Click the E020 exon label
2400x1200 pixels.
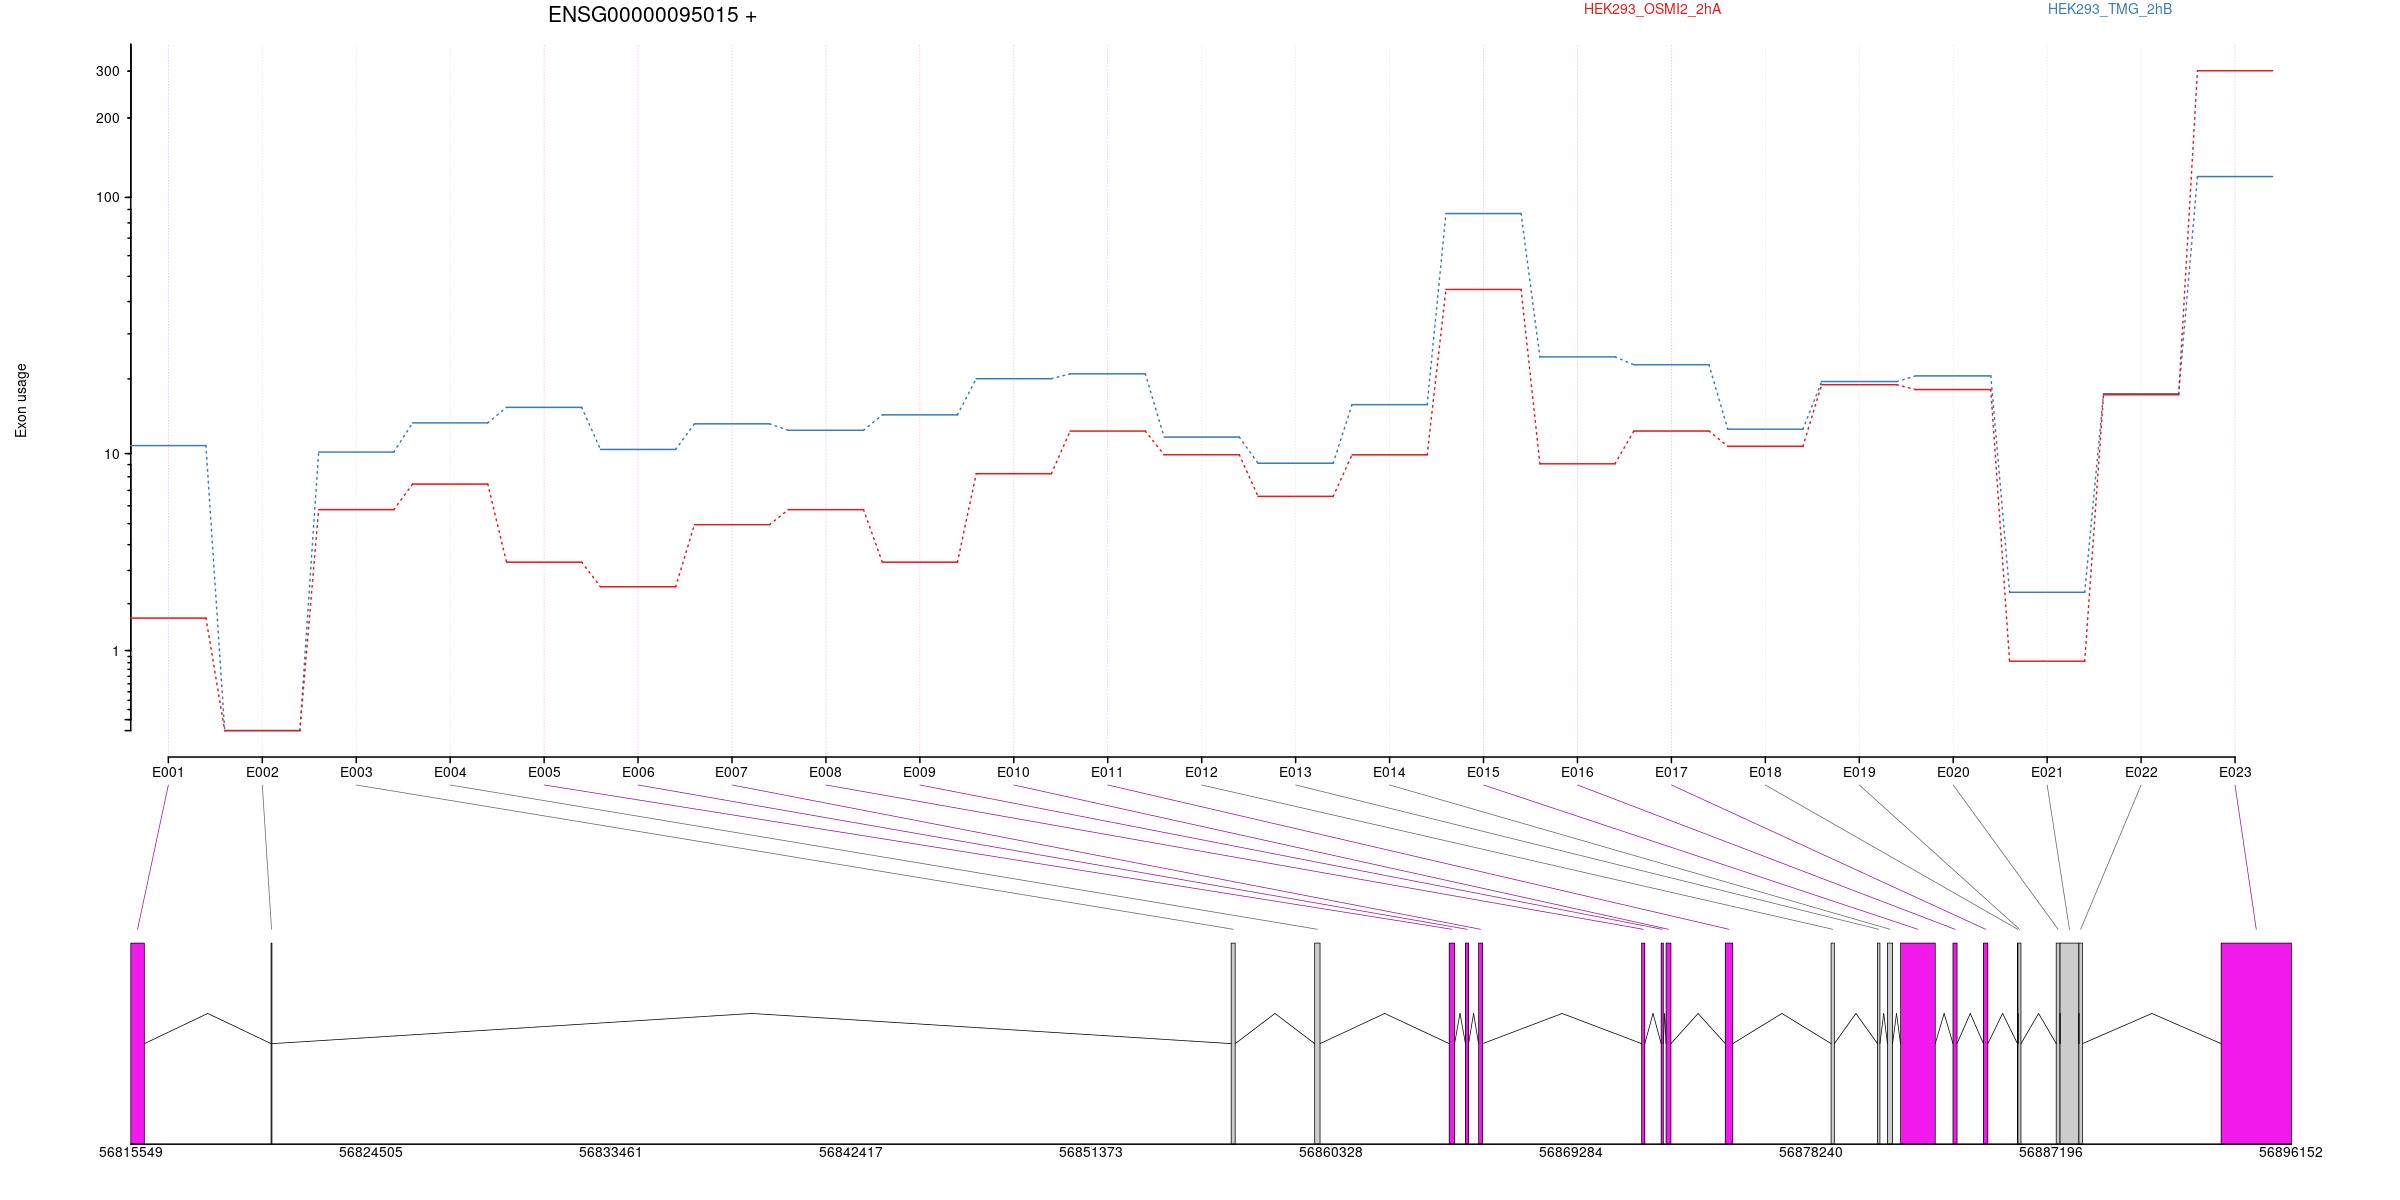point(1953,772)
